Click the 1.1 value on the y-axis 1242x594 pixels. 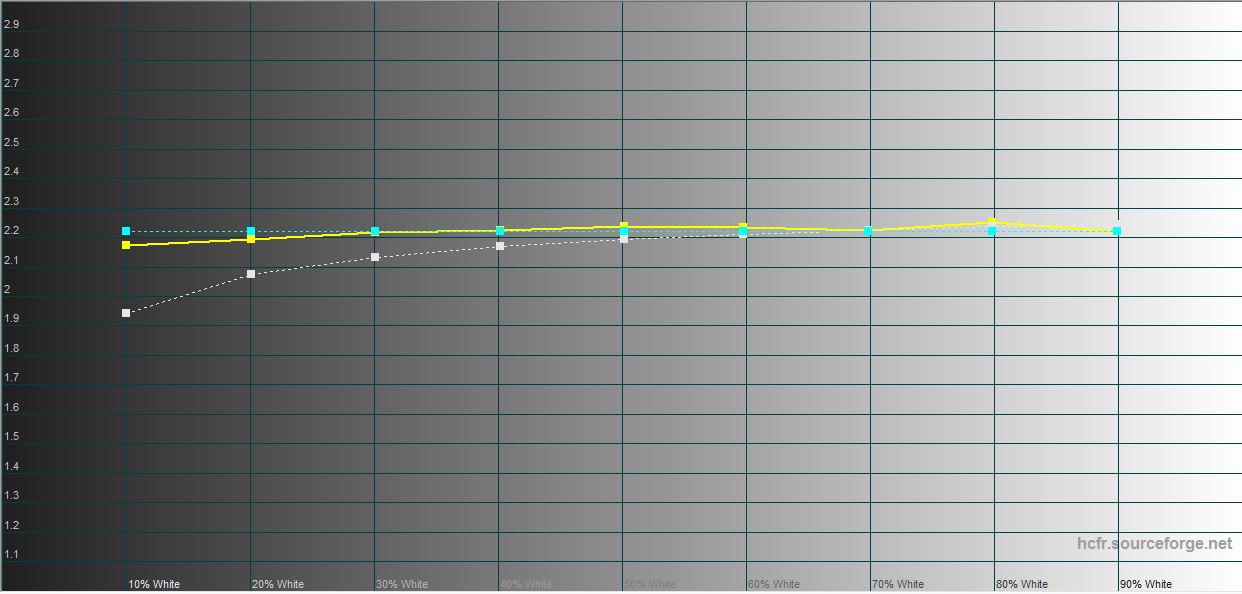point(11,554)
